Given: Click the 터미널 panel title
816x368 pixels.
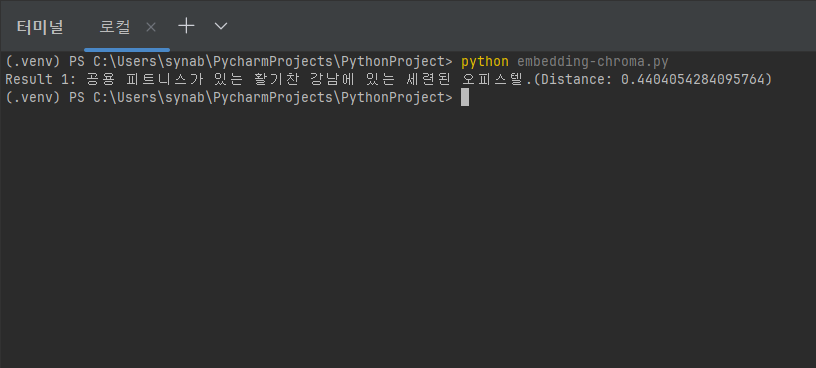Looking at the screenshot, I should click(40, 27).
